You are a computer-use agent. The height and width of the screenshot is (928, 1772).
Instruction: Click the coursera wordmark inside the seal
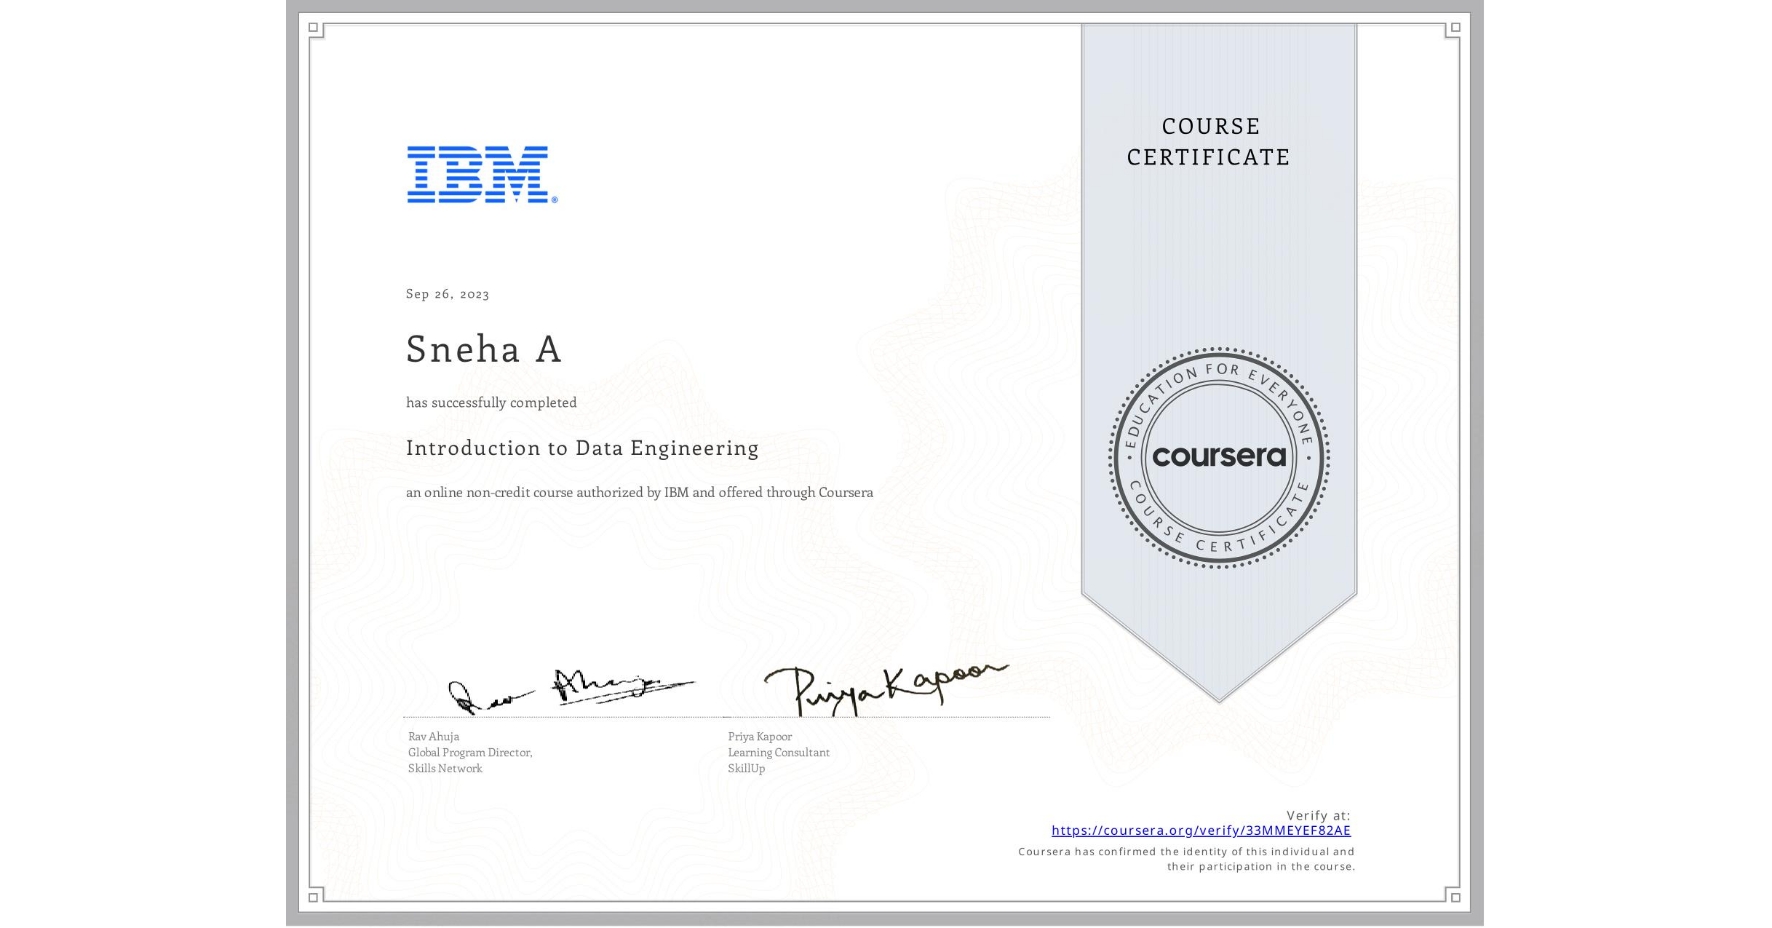tap(1218, 456)
